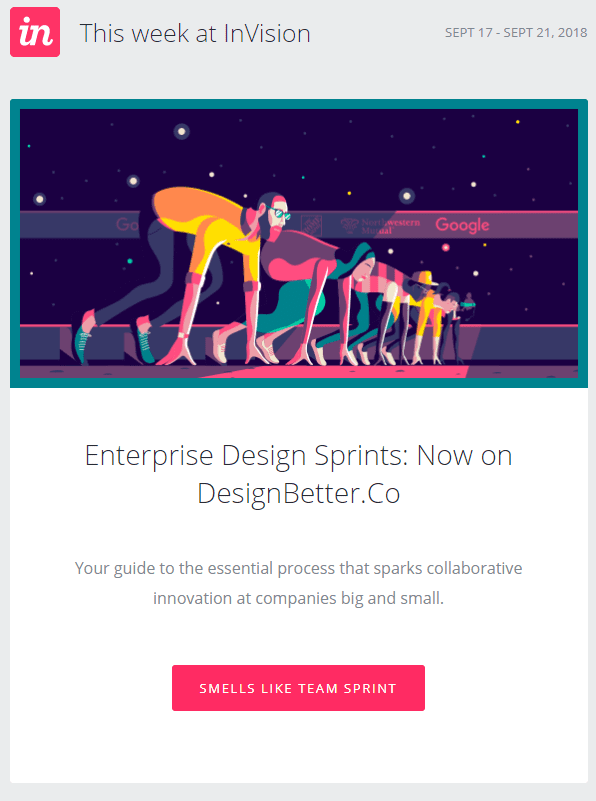Open the Enterprise Design Sprints headline link
The height and width of the screenshot is (801, 596).
pos(298,474)
